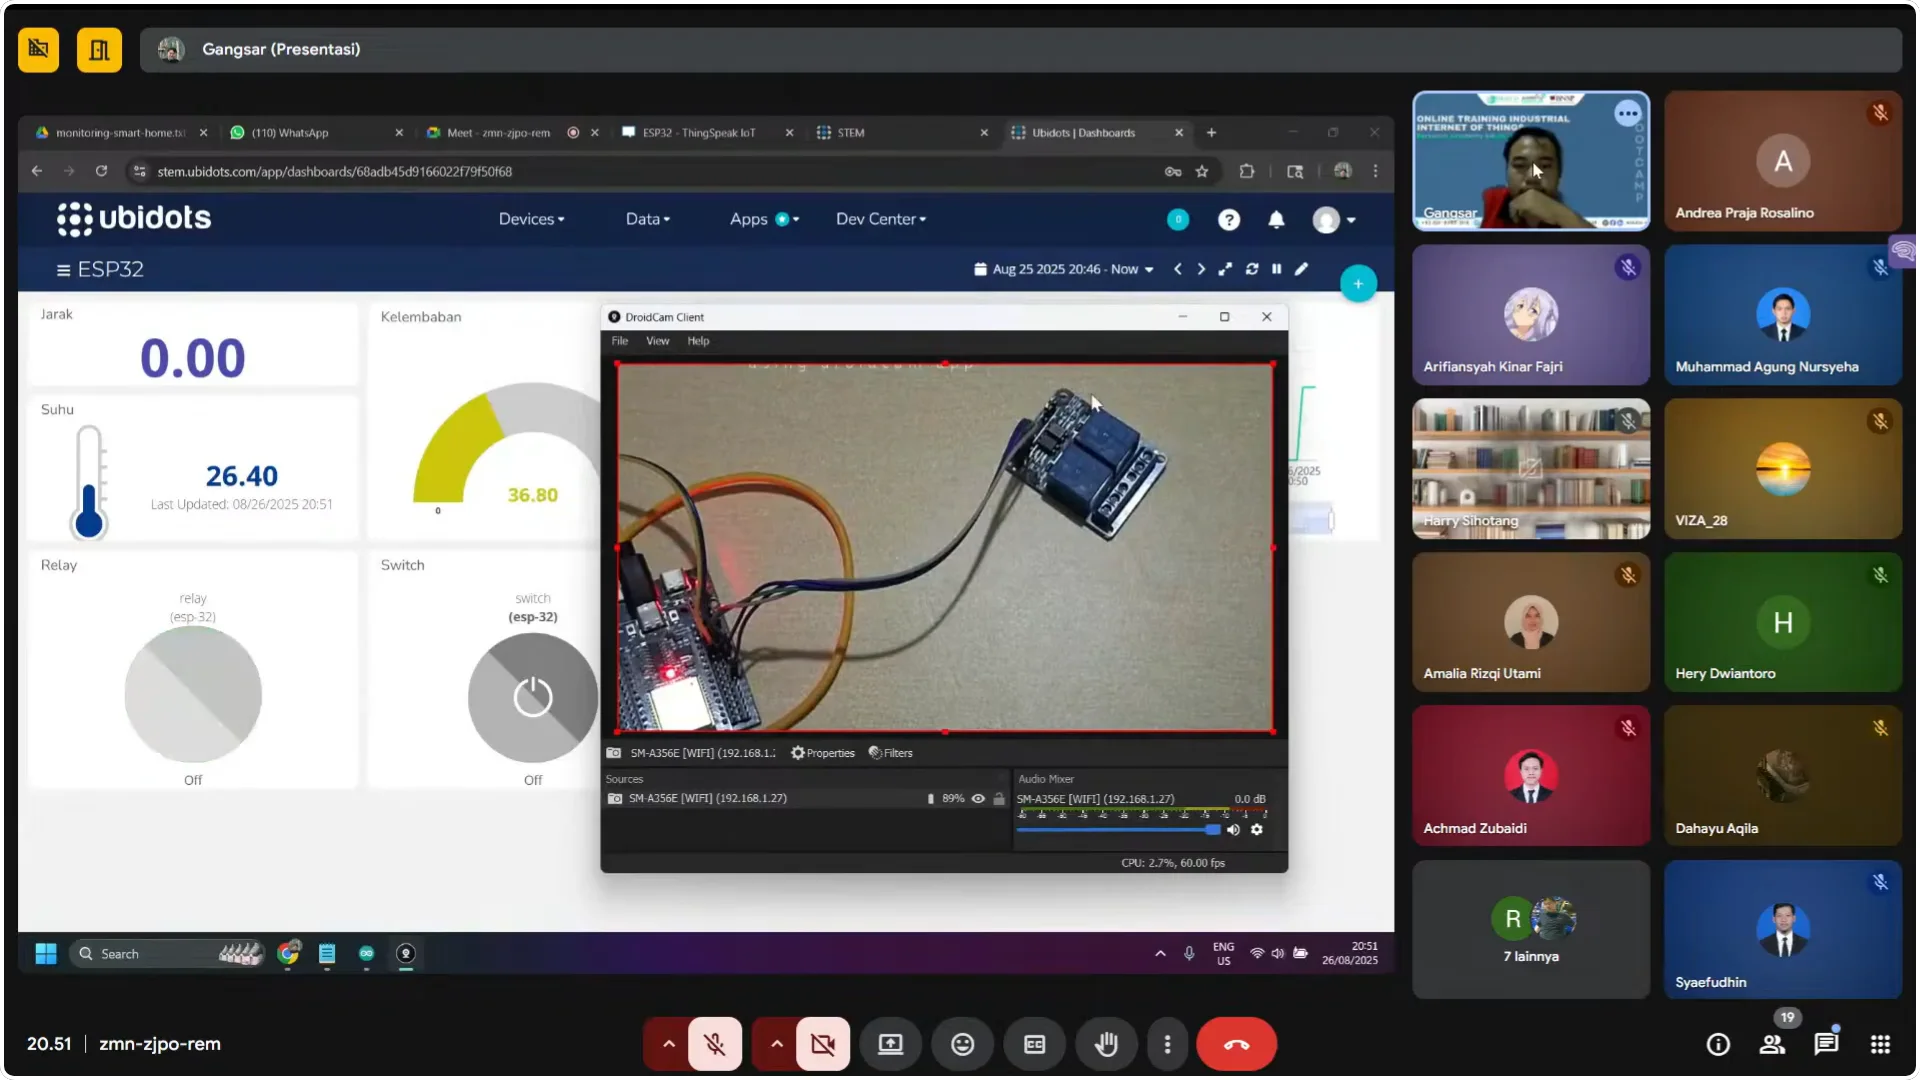Toggle DroidCam source visibility eye
Image resolution: width=1920 pixels, height=1080 pixels.
pos(978,799)
